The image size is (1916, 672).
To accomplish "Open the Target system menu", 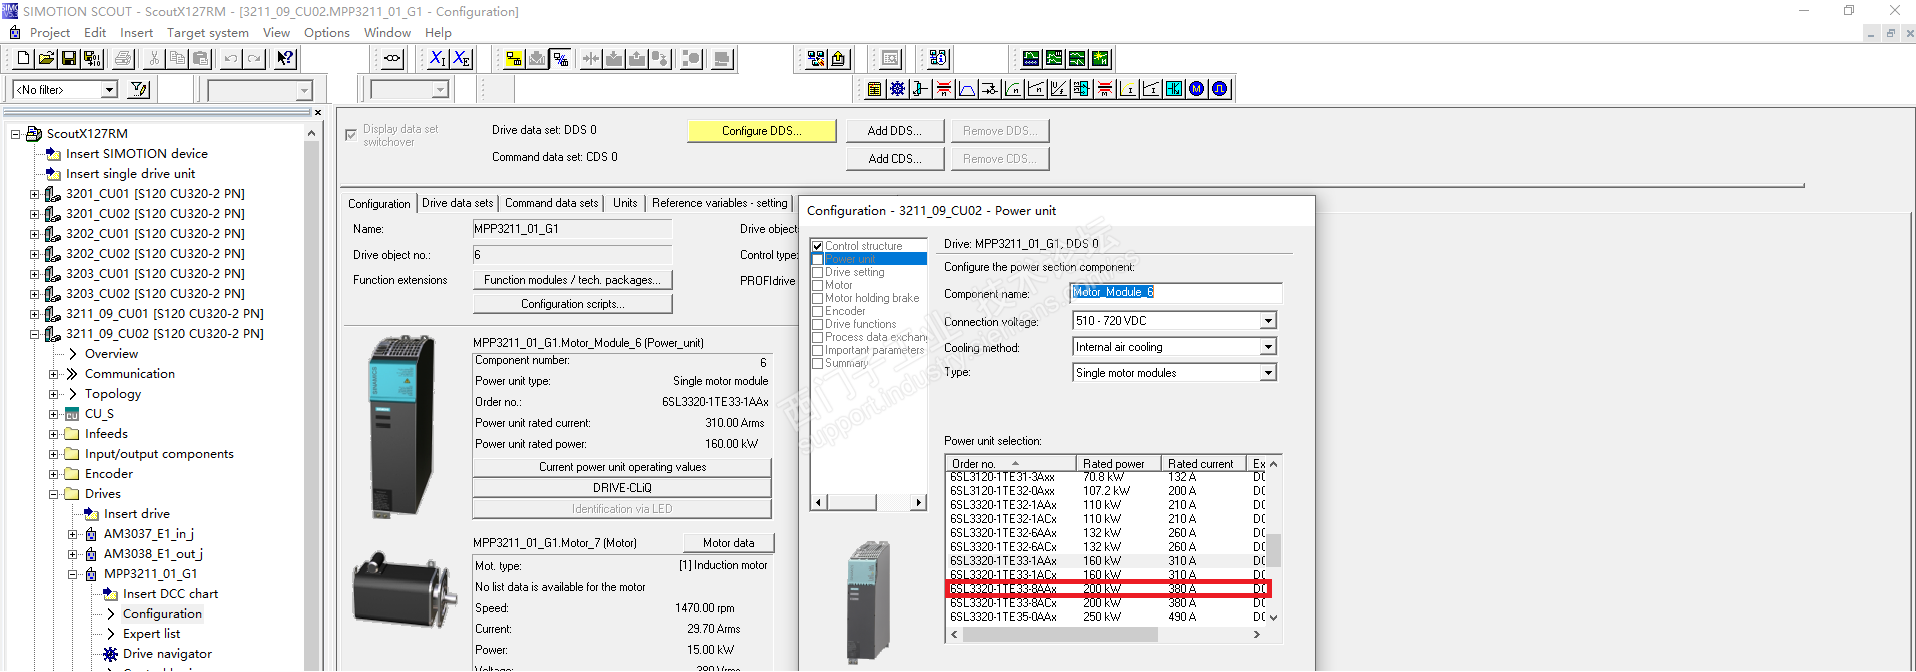I will (207, 33).
